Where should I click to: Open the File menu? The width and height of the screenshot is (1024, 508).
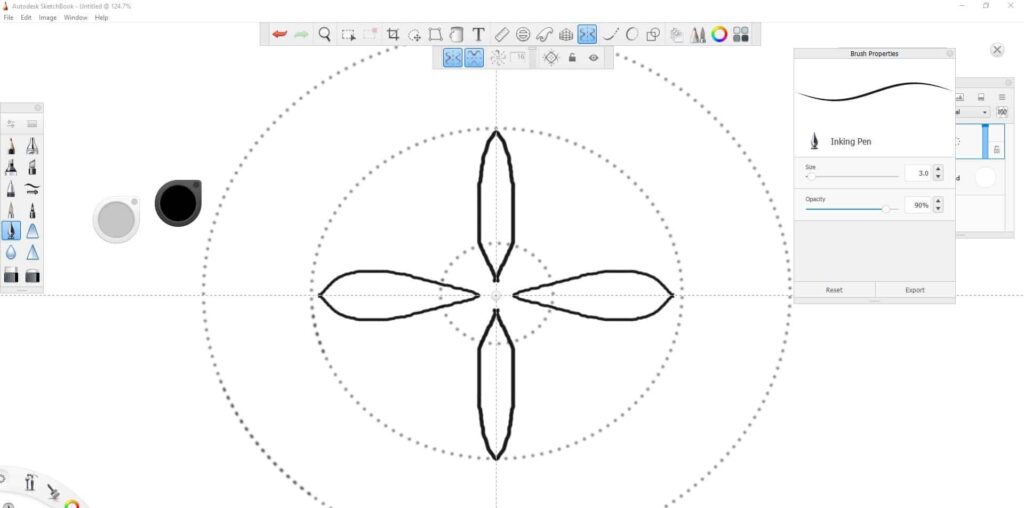[8, 18]
